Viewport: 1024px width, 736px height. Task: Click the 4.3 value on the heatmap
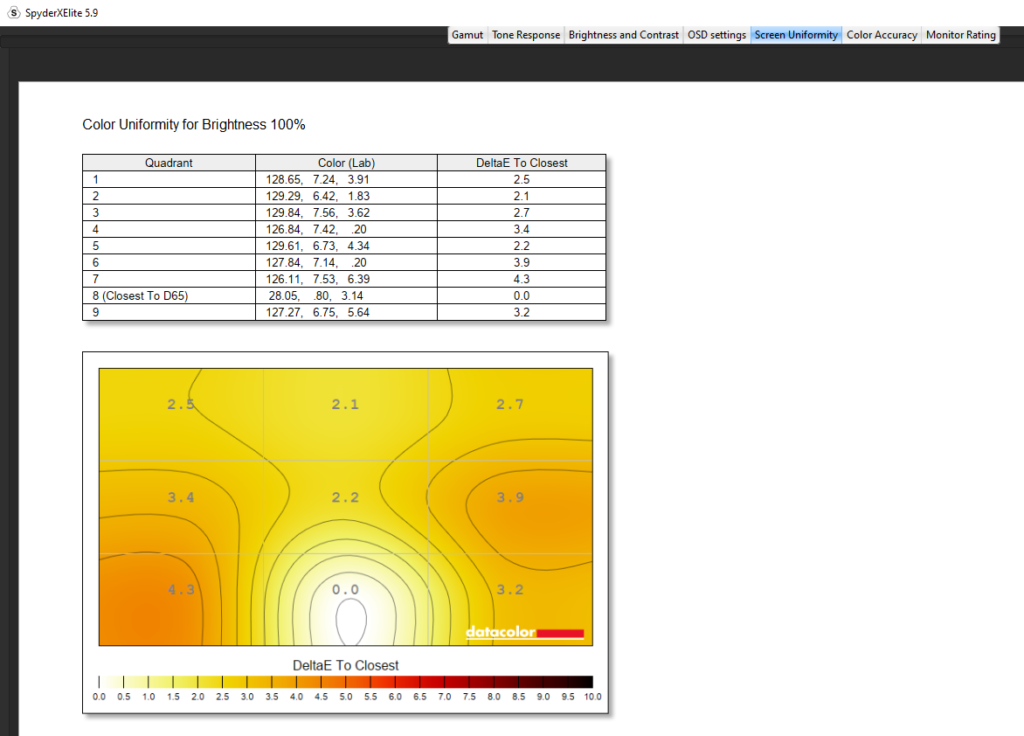click(x=181, y=590)
